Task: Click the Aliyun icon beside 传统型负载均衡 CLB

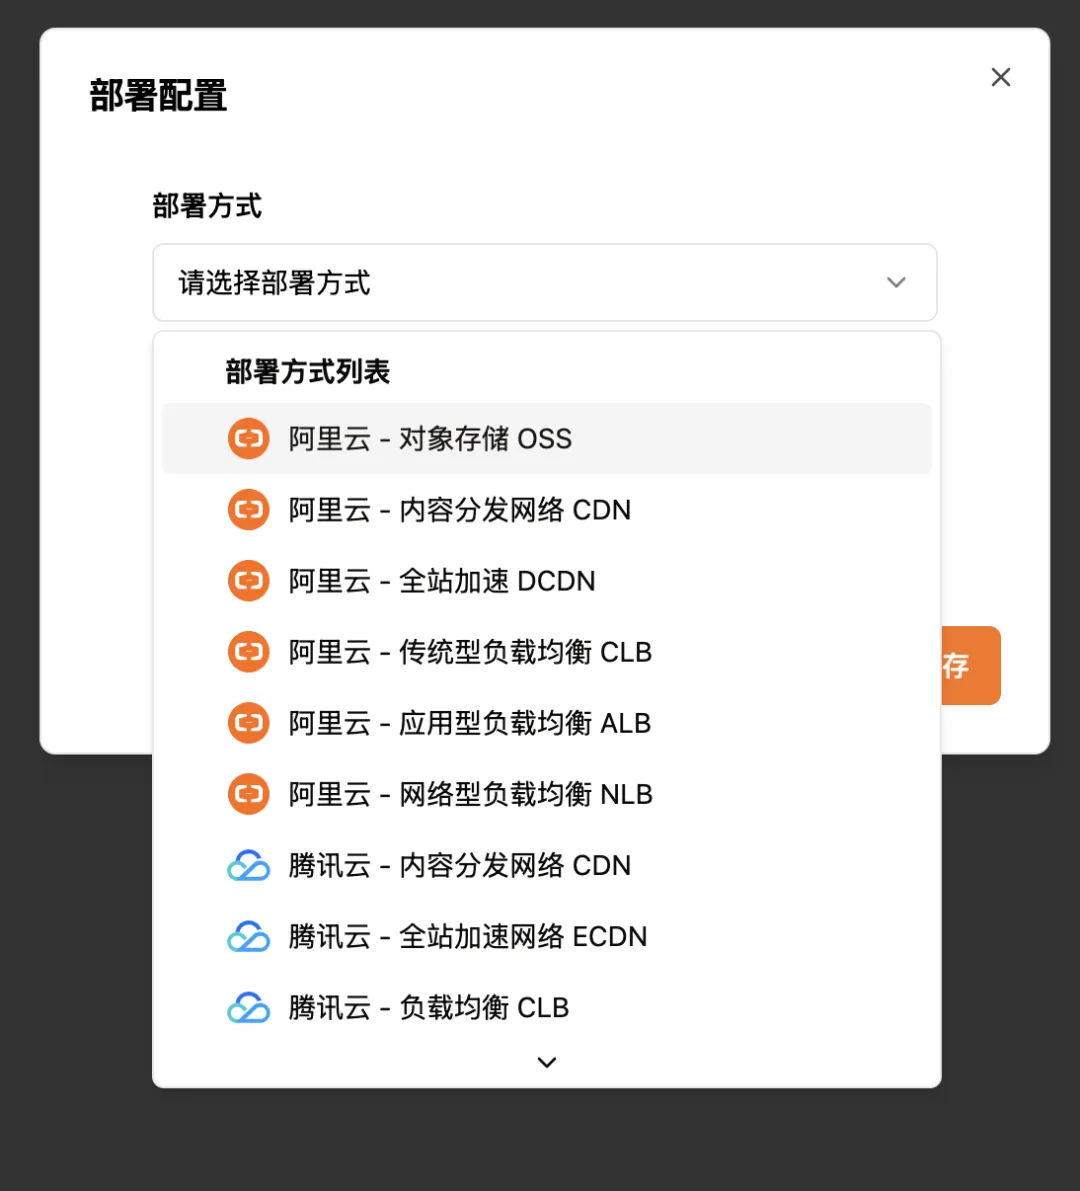Action: coord(249,652)
